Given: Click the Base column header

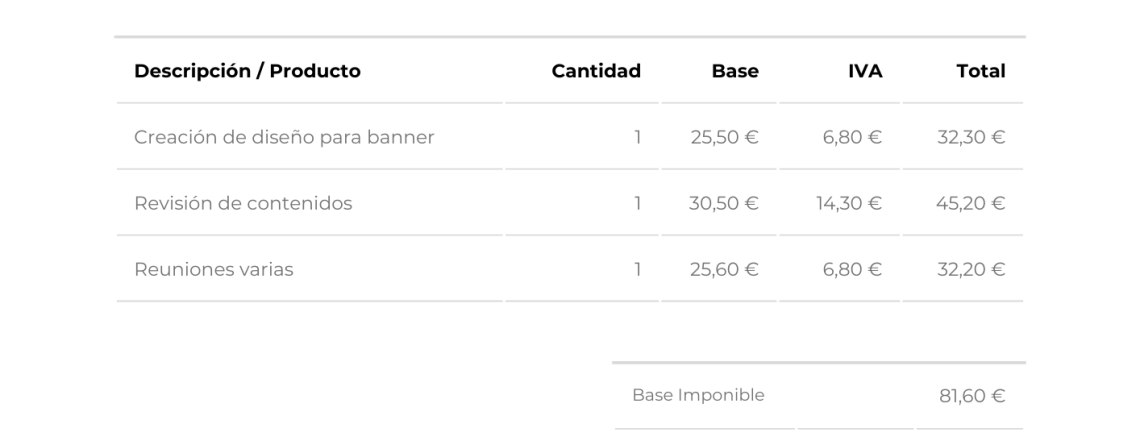Looking at the screenshot, I should (x=735, y=71).
